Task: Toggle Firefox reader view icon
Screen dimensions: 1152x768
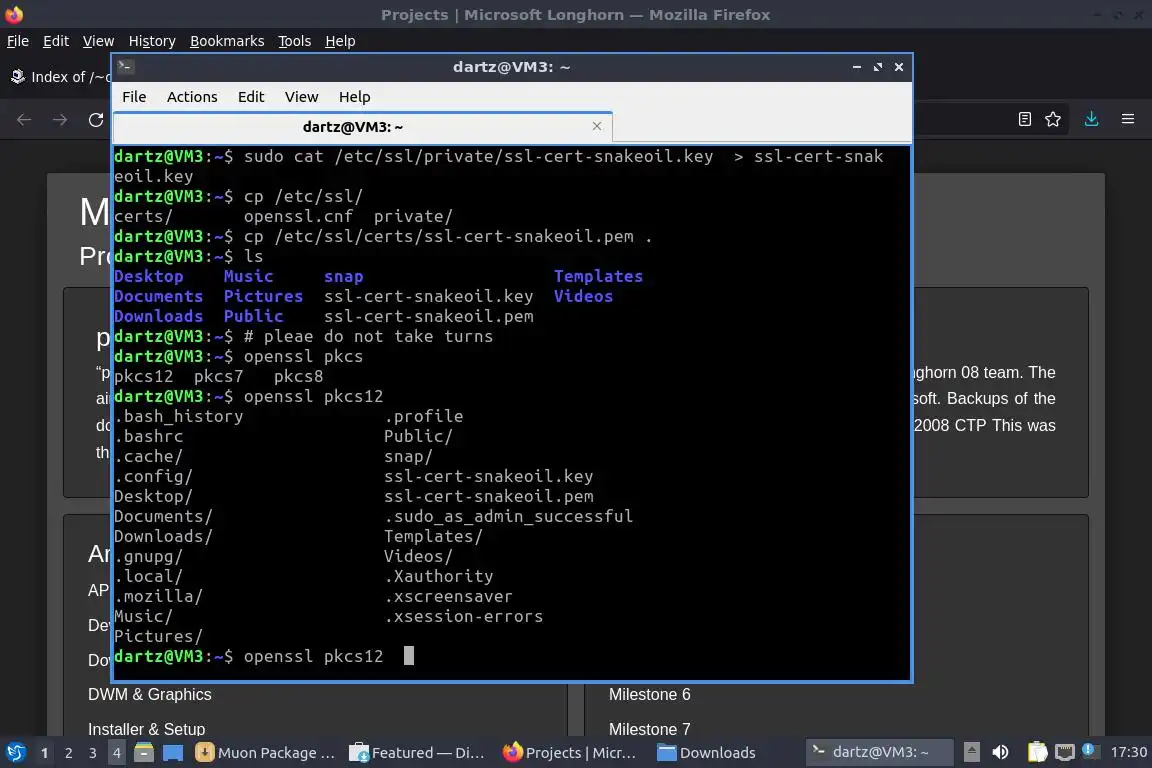Action: click(1025, 119)
